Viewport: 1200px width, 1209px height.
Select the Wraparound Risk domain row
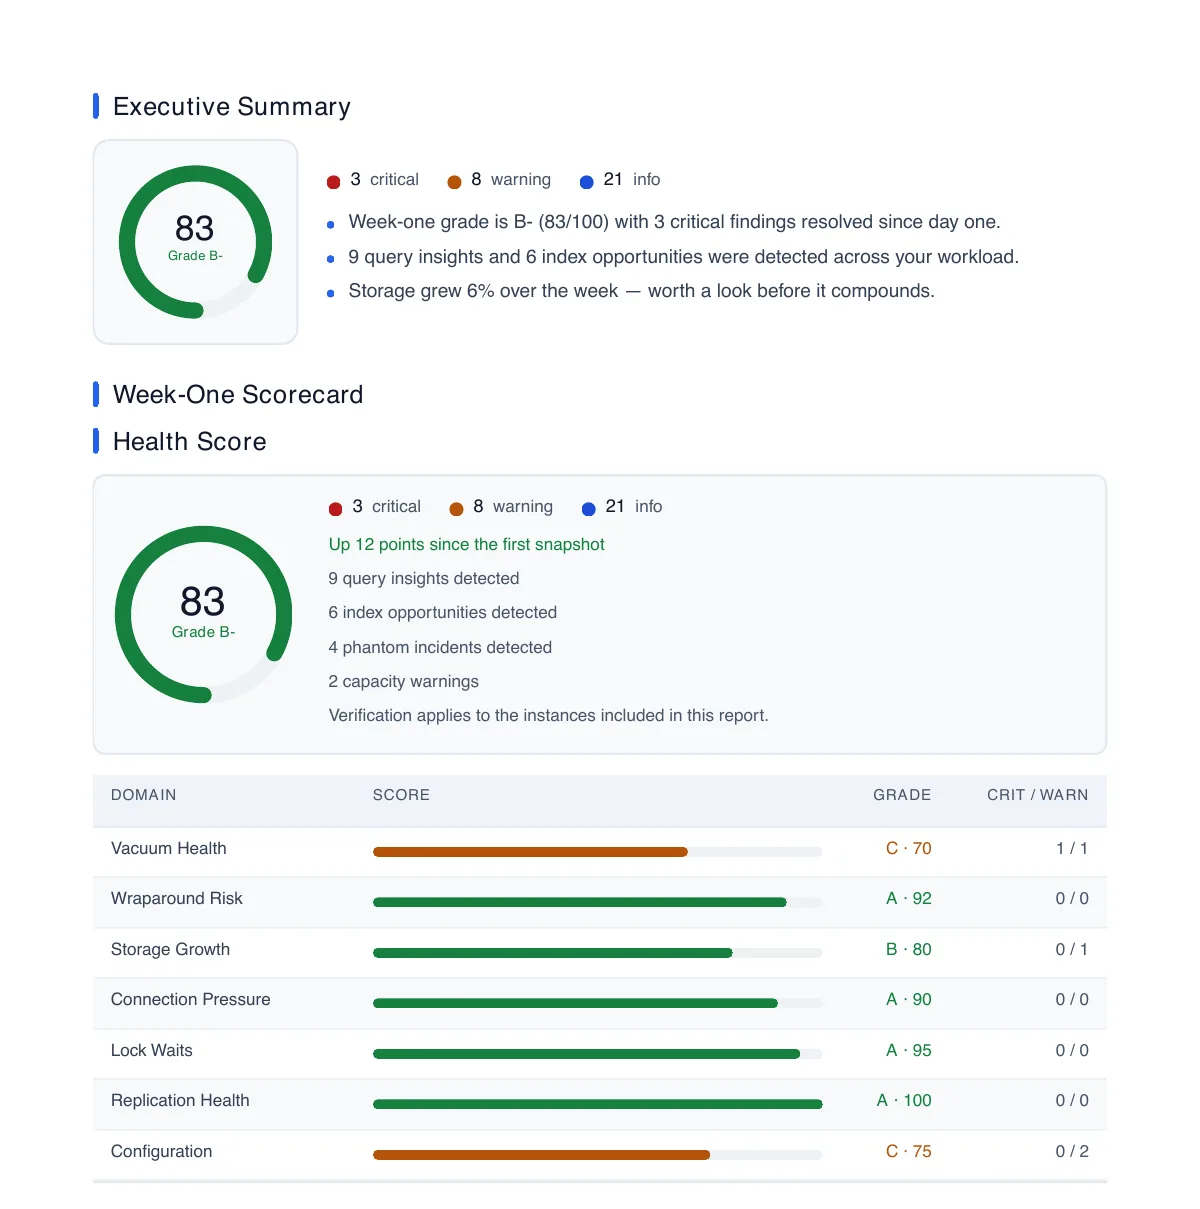click(x=600, y=903)
